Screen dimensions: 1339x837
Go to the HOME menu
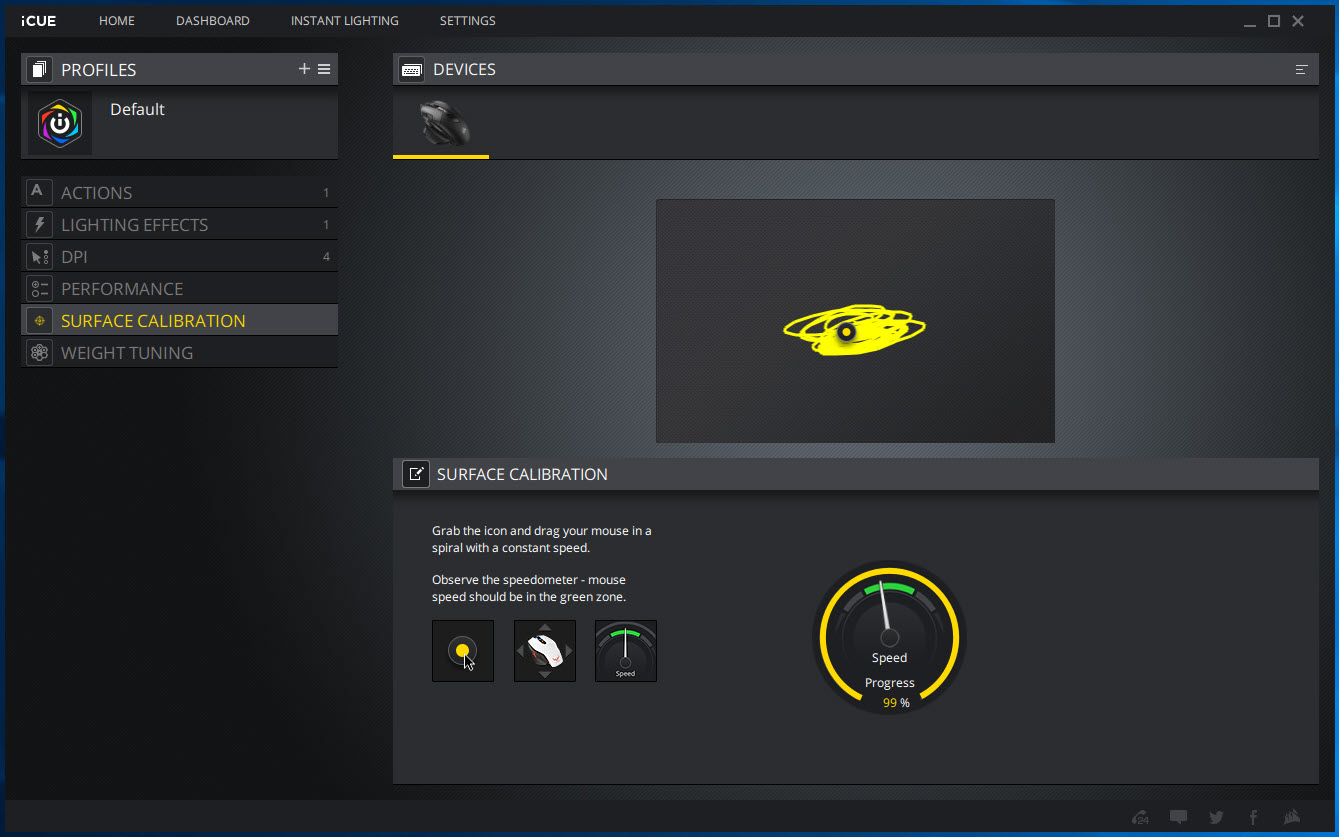[117, 21]
